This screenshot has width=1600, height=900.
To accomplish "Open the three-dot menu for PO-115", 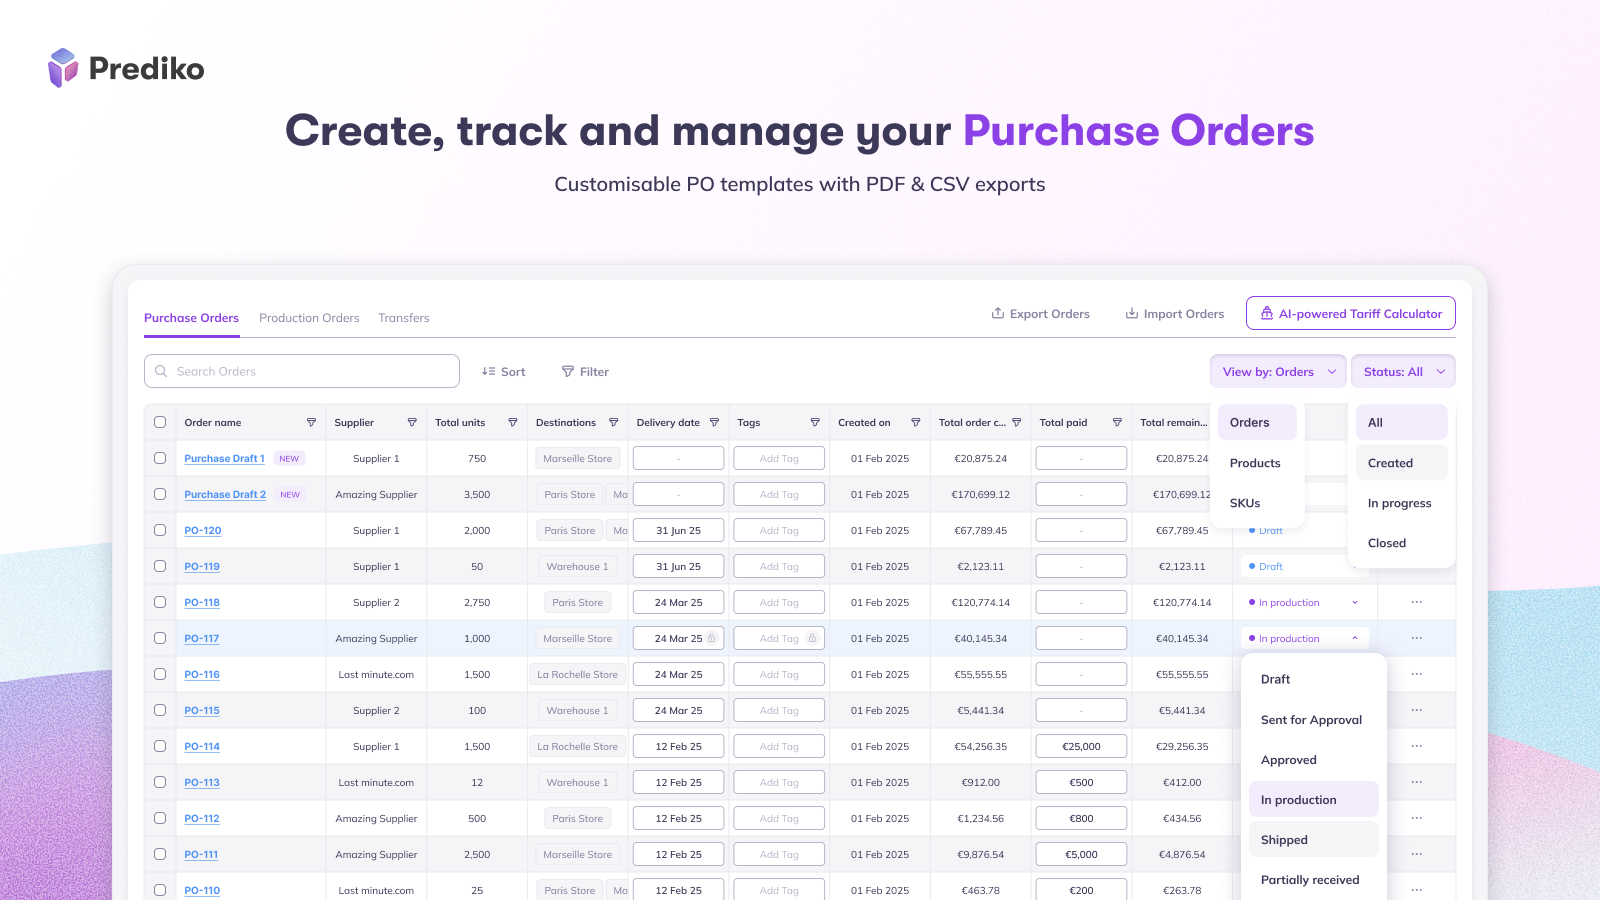I will coord(1417,710).
